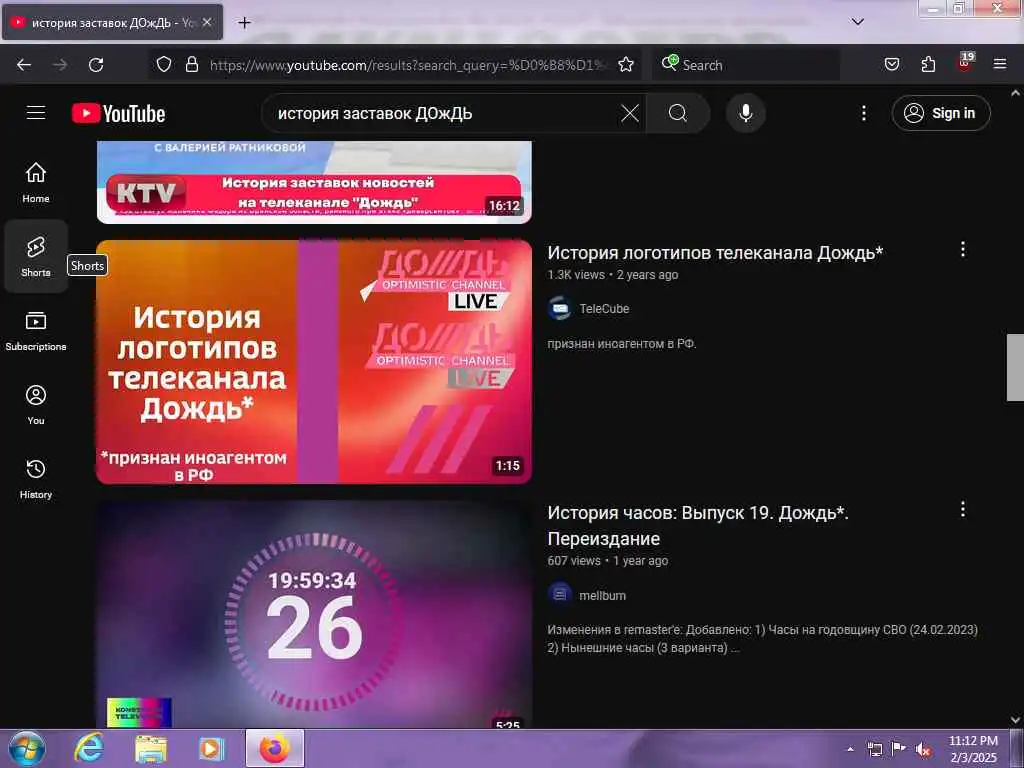The image size is (1024, 768).
Task: Click the page scrollbar thumb
Action: point(1015,367)
